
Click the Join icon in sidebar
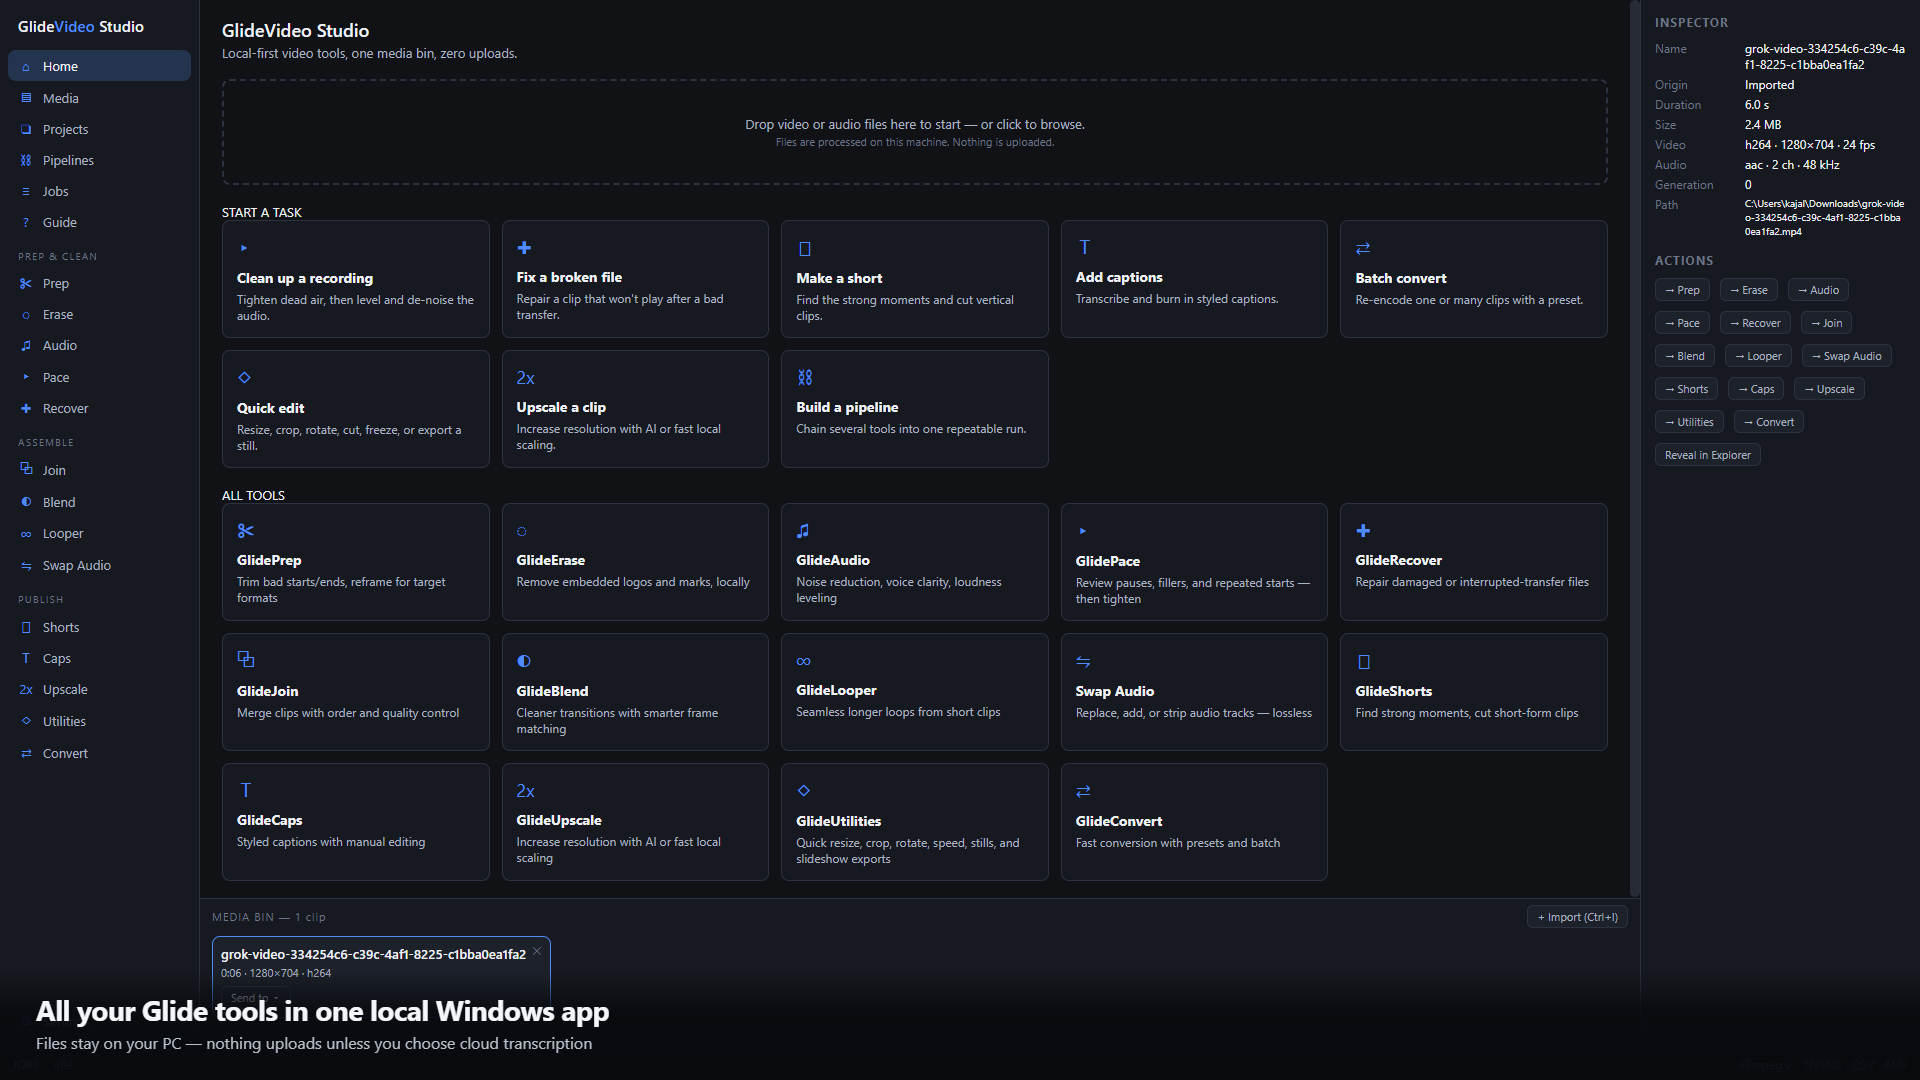(26, 469)
